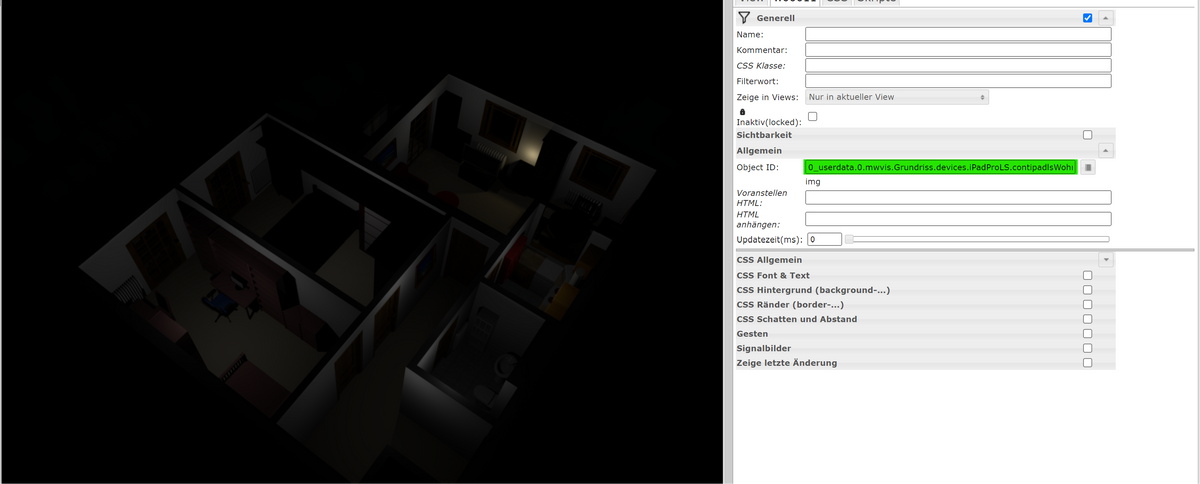
Task: Collapse the Generell section with arrow button
Action: tap(1104, 18)
